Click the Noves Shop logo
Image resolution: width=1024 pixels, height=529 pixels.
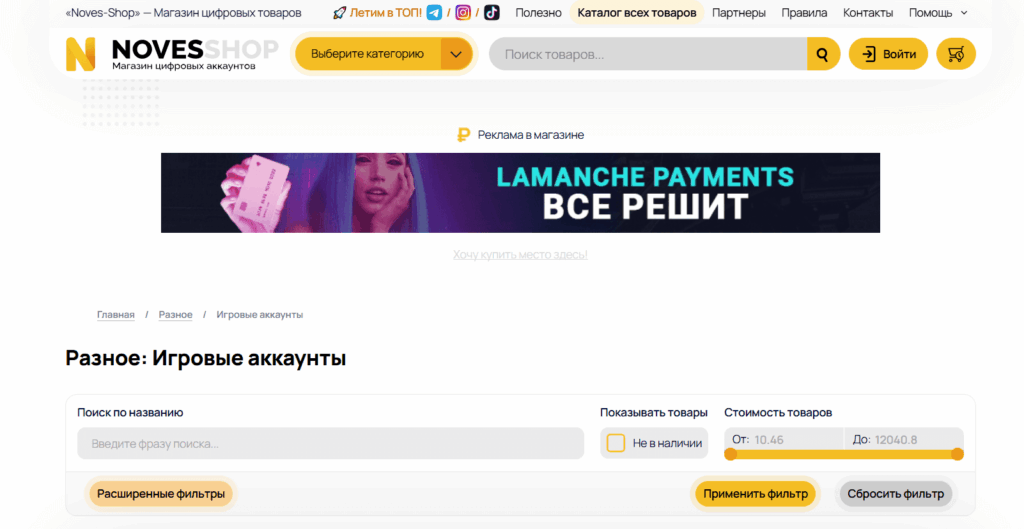click(172, 54)
